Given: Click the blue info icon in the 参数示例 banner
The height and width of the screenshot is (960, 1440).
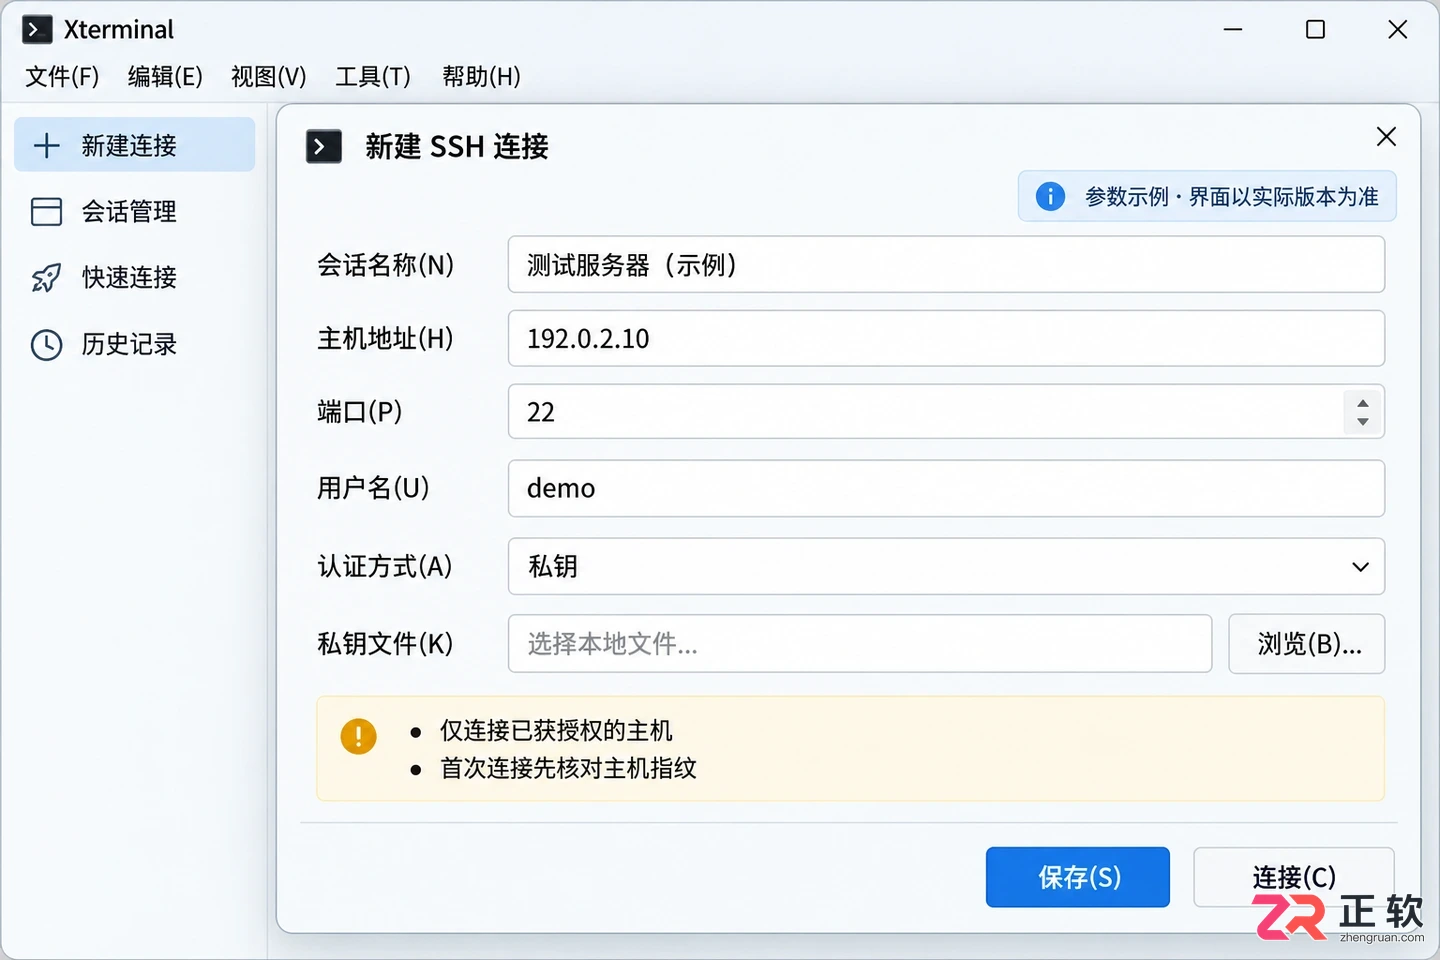Looking at the screenshot, I should [x=1050, y=196].
